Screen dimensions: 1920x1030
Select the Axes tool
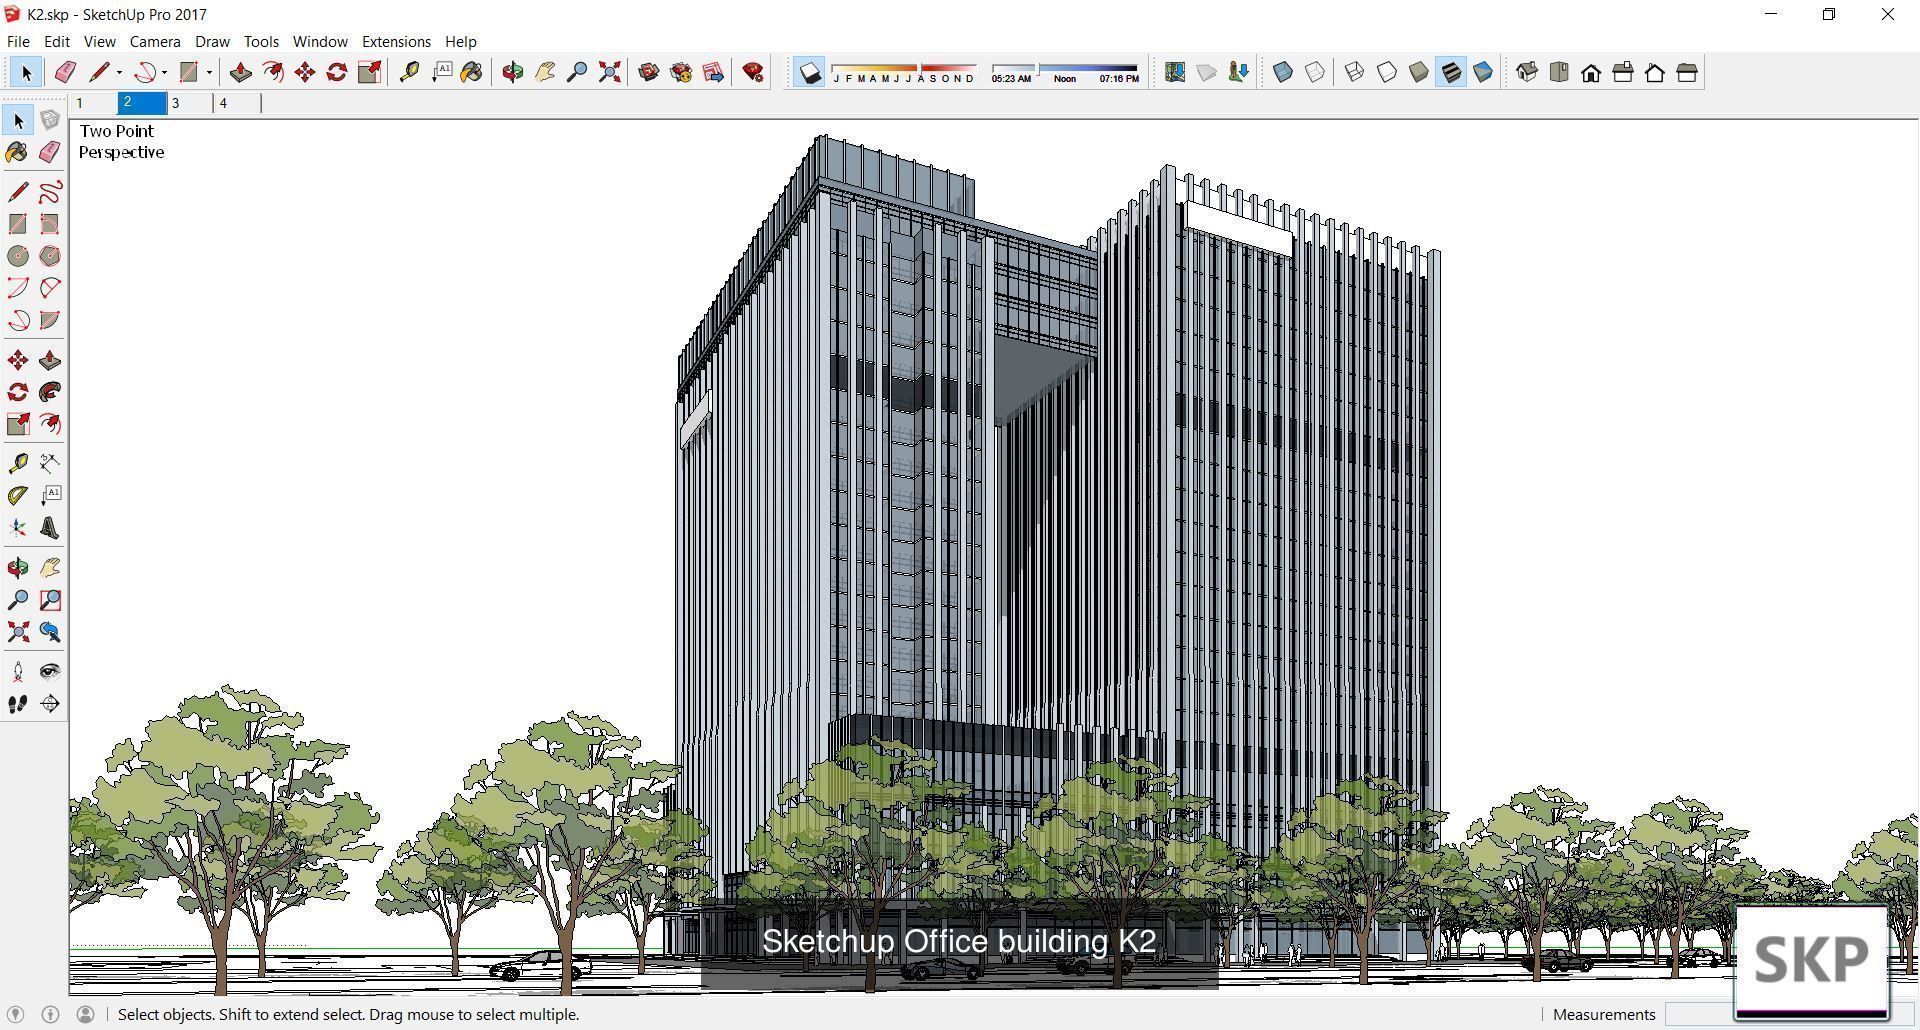pos(18,528)
